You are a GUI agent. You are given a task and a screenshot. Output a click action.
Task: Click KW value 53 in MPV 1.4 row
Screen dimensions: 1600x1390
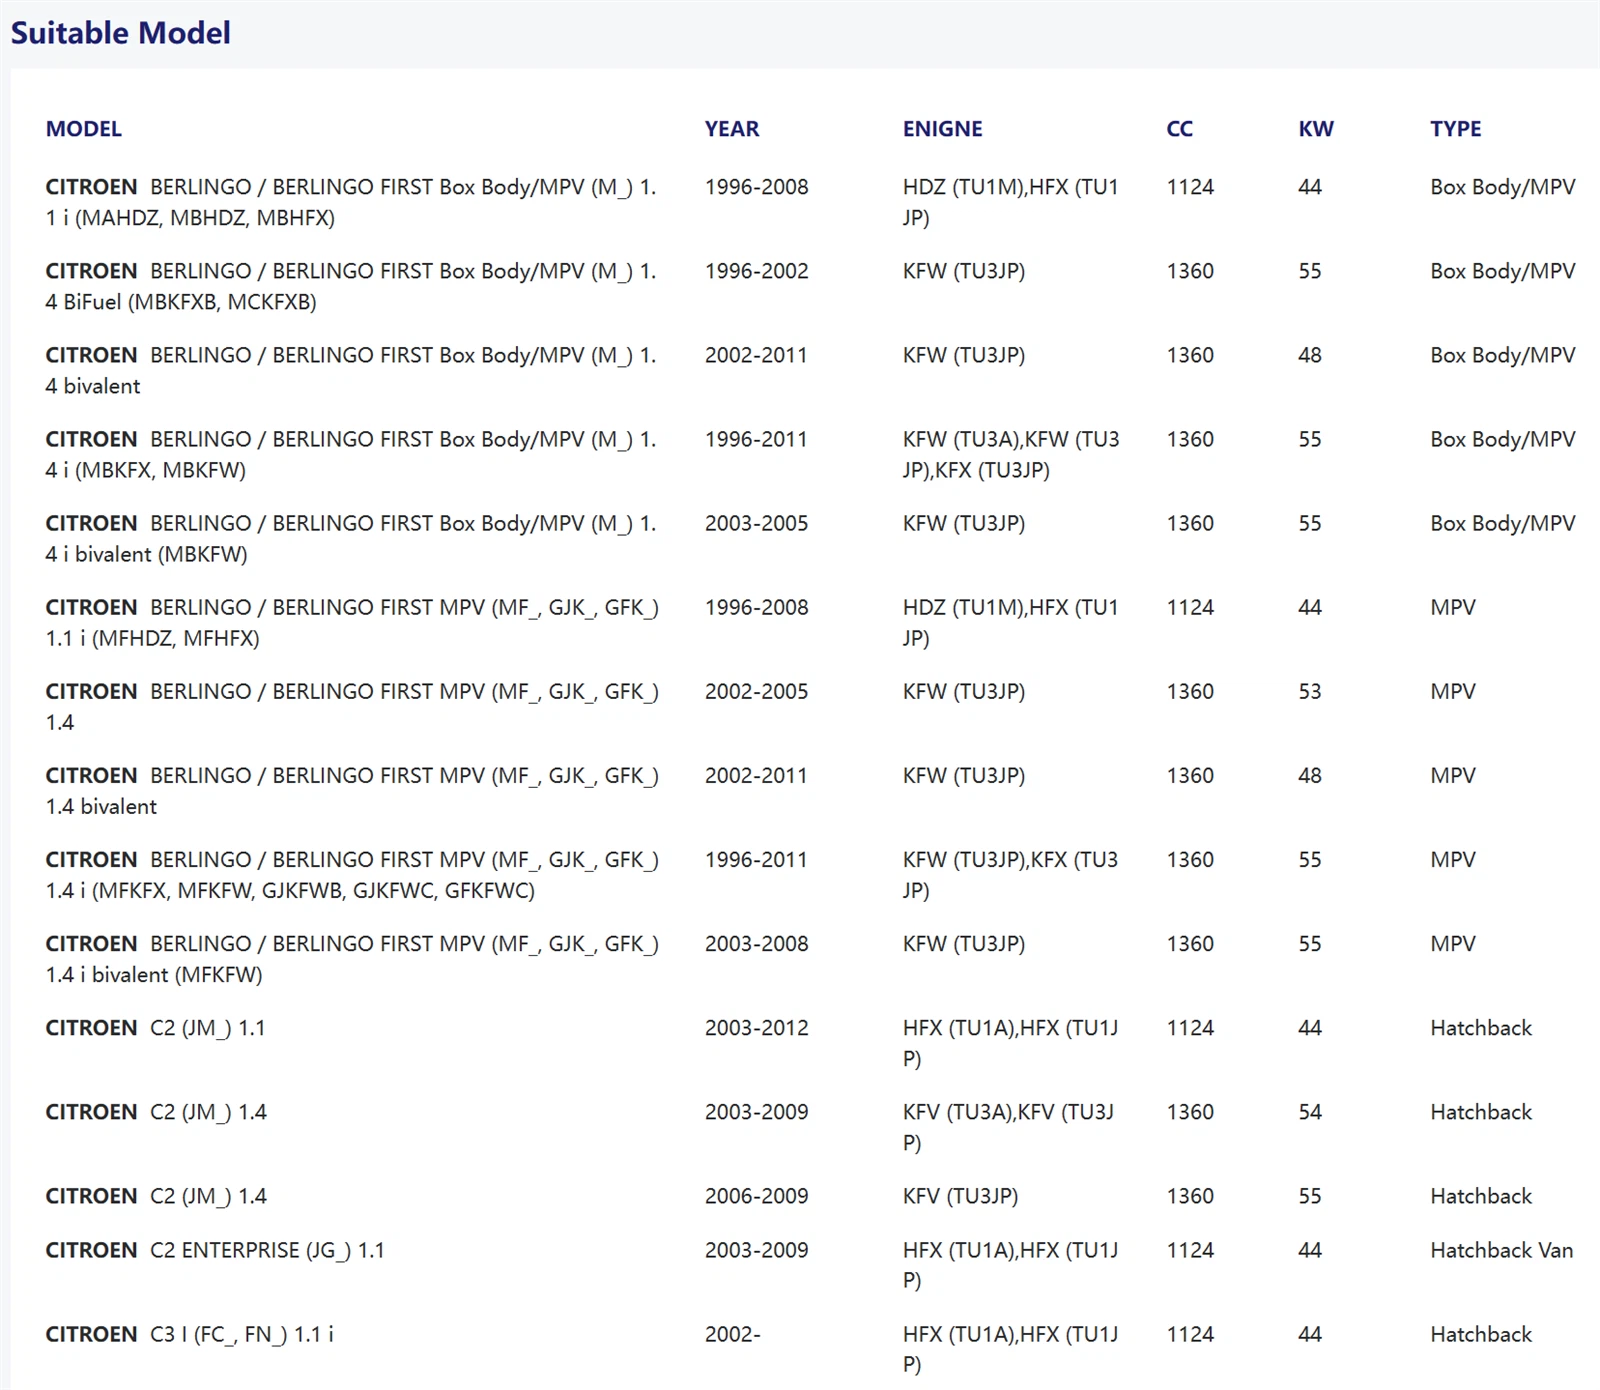point(1310,691)
